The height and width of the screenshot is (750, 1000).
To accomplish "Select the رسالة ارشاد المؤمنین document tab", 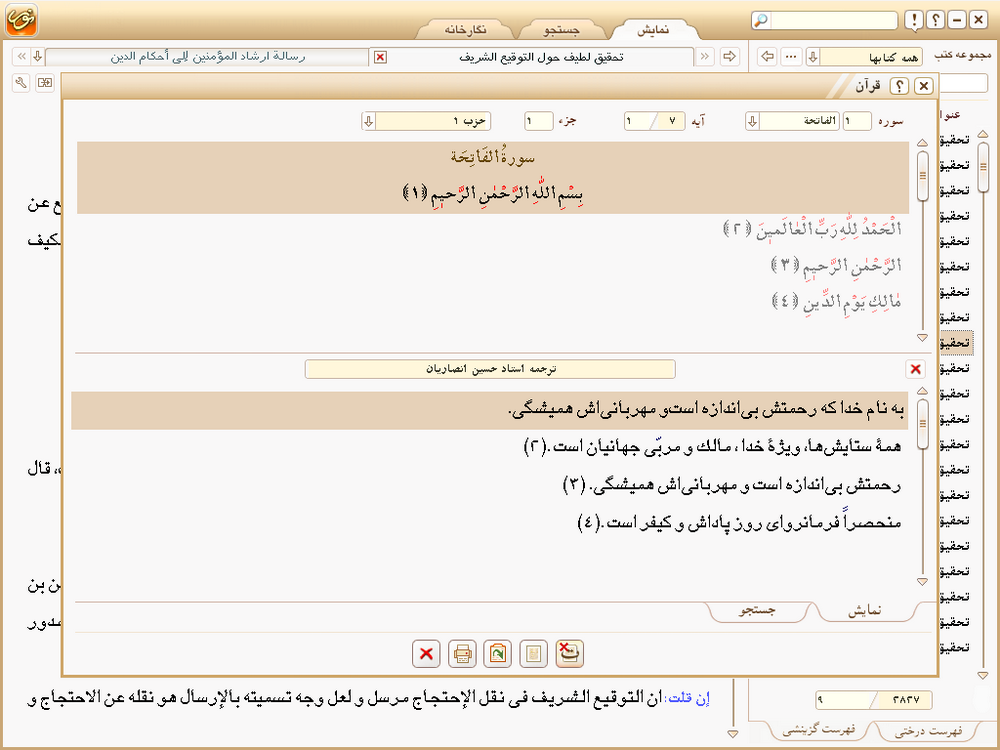I will click(207, 57).
